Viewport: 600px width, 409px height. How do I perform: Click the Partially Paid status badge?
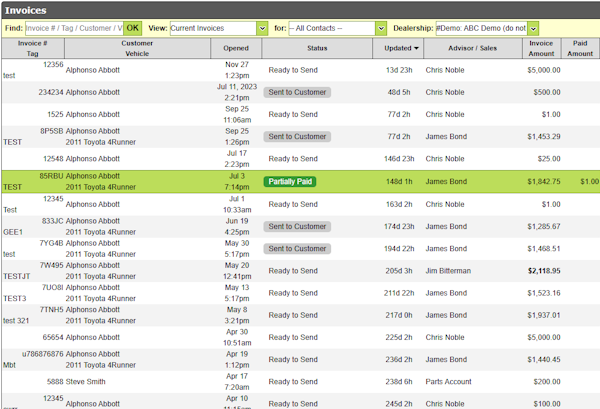297,182
